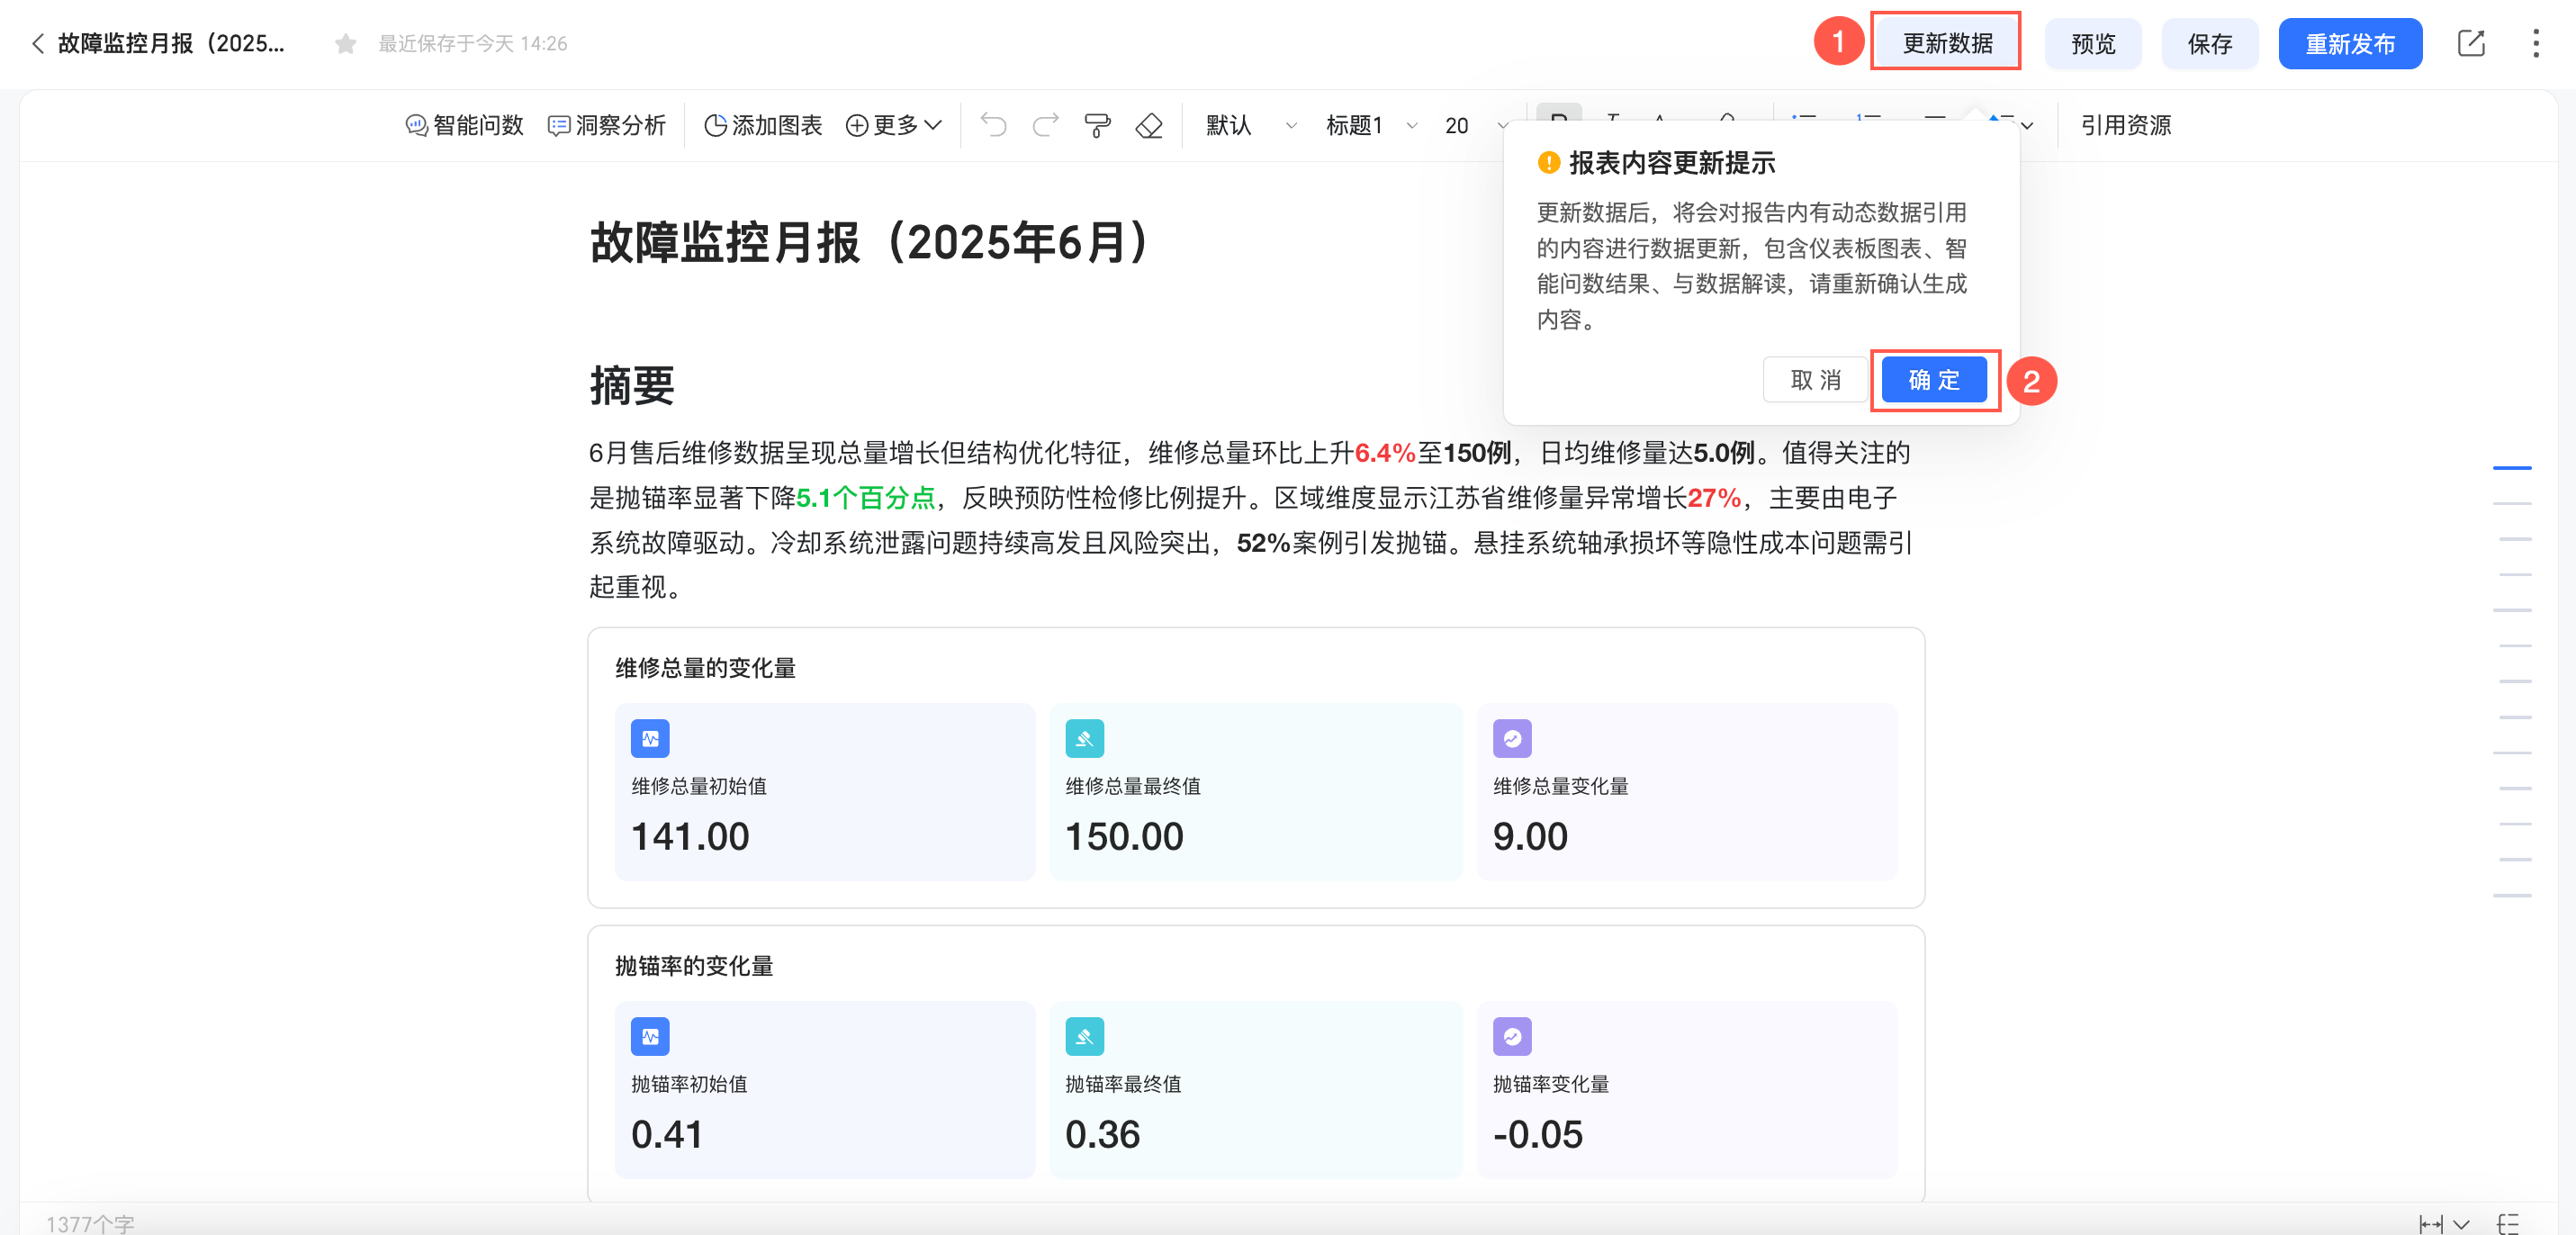Click 取消 in the update prompt
This screenshot has width=2576, height=1235.
click(x=1815, y=380)
